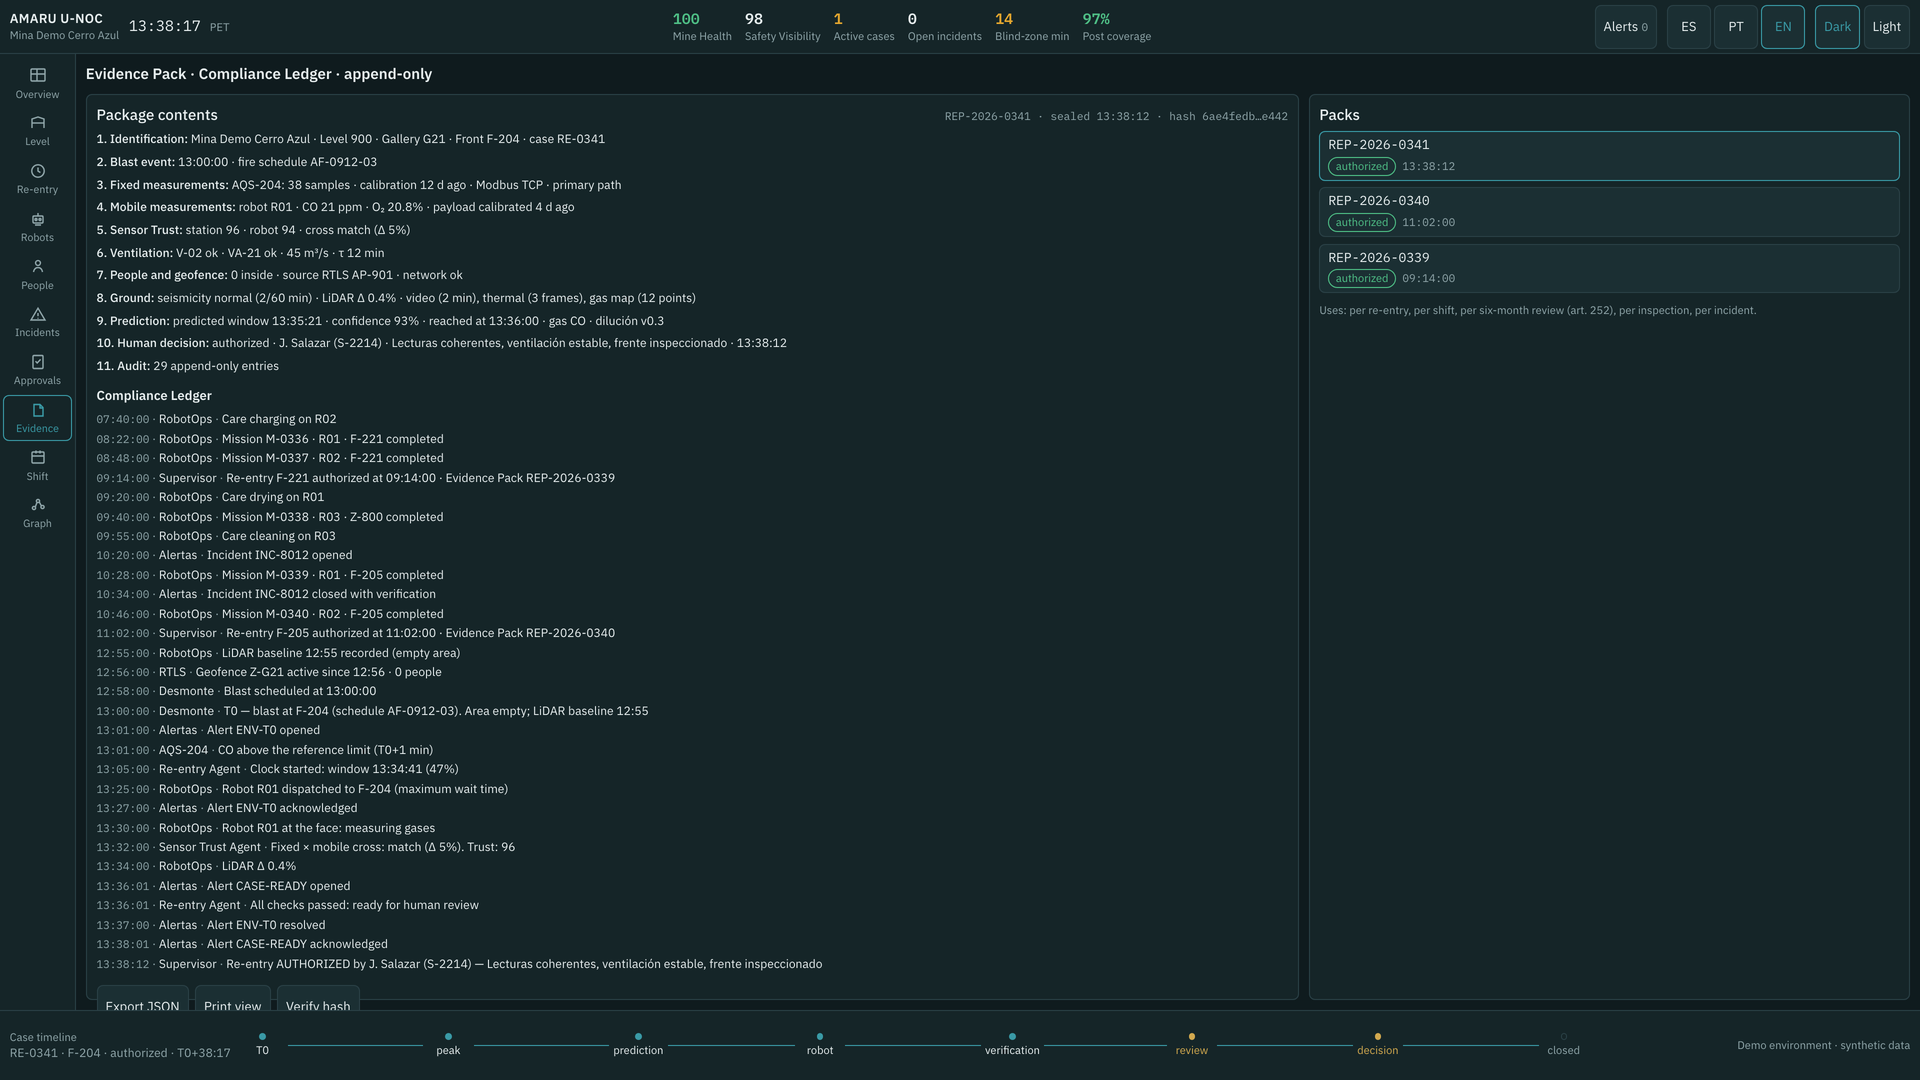Screen dimensions: 1920x1080
Task: Click the decision timeline marker
Action: coord(1377,1044)
